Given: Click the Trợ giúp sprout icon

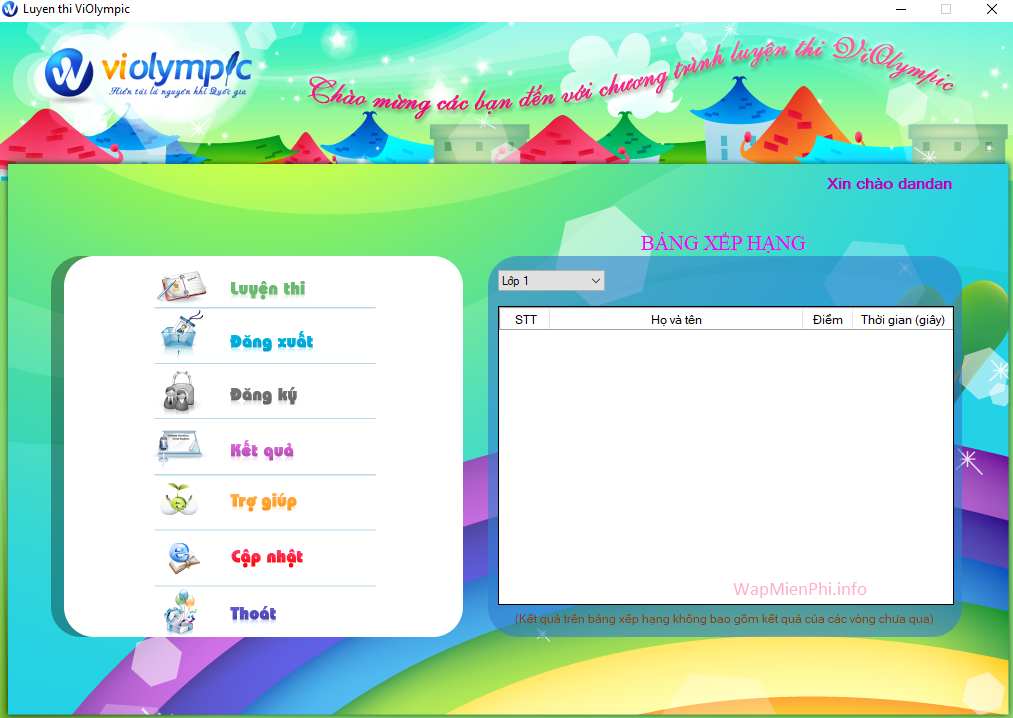Looking at the screenshot, I should [x=179, y=499].
